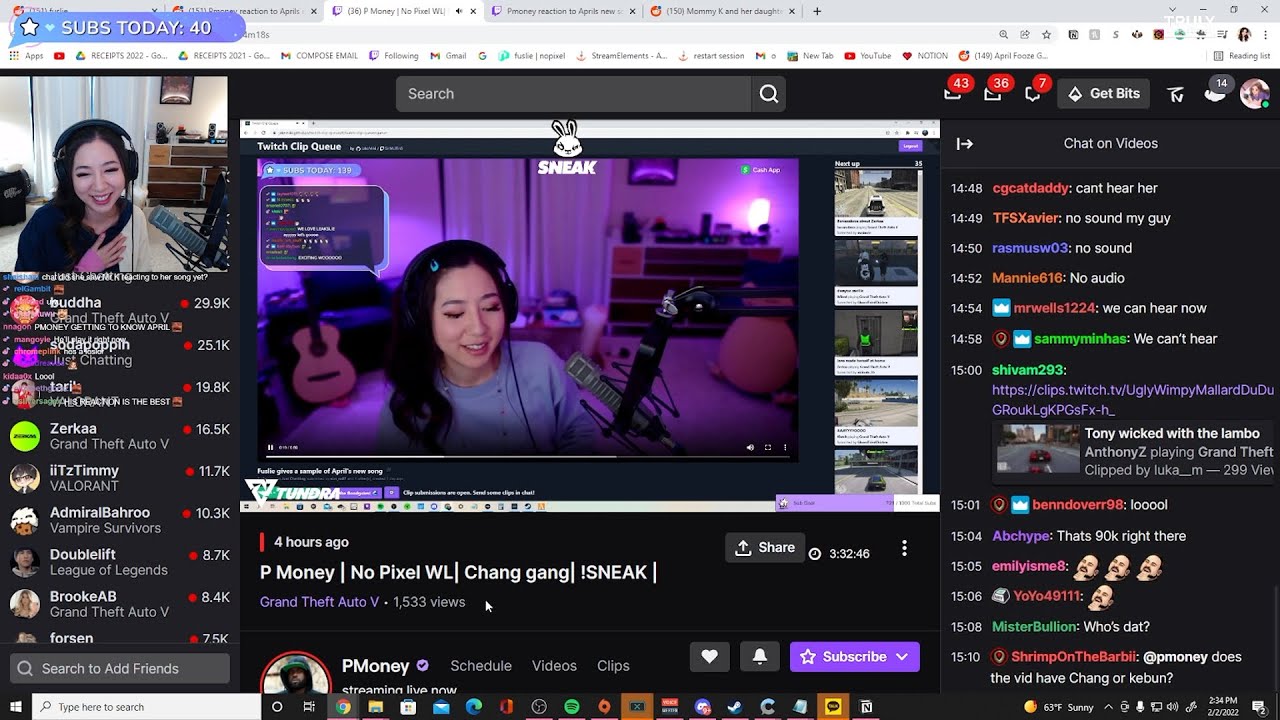The image size is (1280, 720).
Task: Click the Get Bits button
Action: pyautogui.click(x=1104, y=94)
